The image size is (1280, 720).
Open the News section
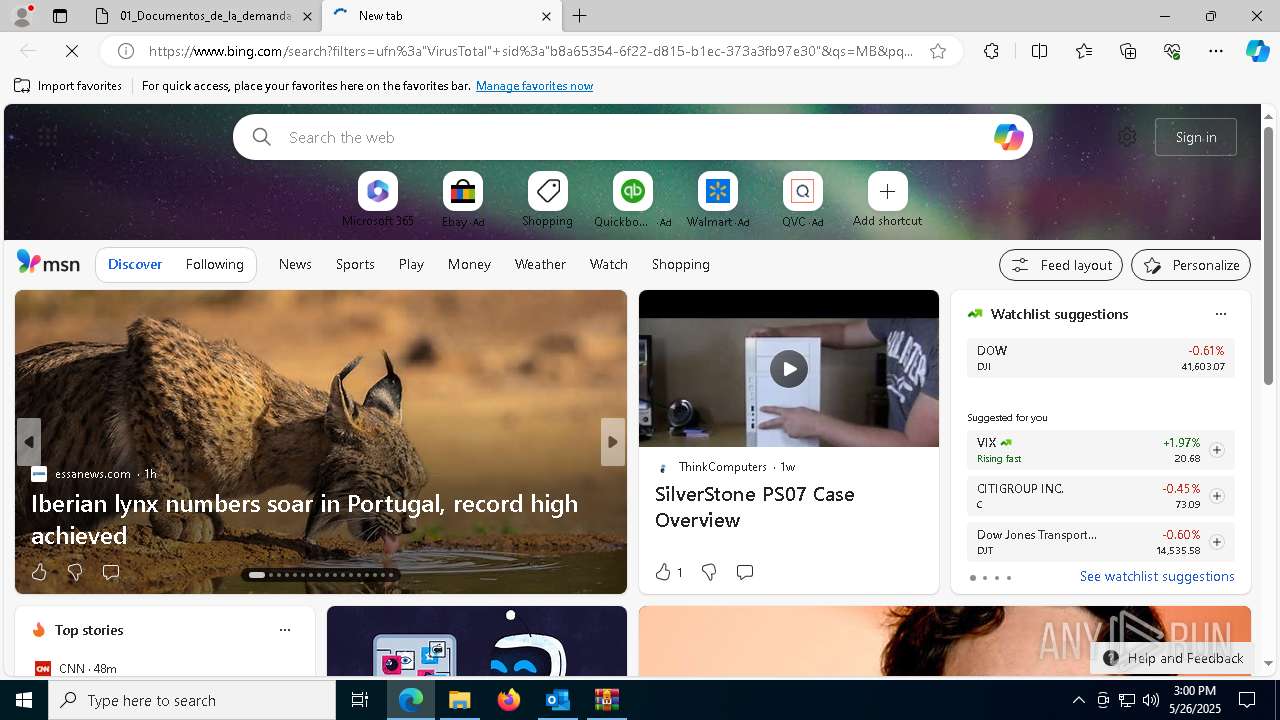(x=295, y=264)
